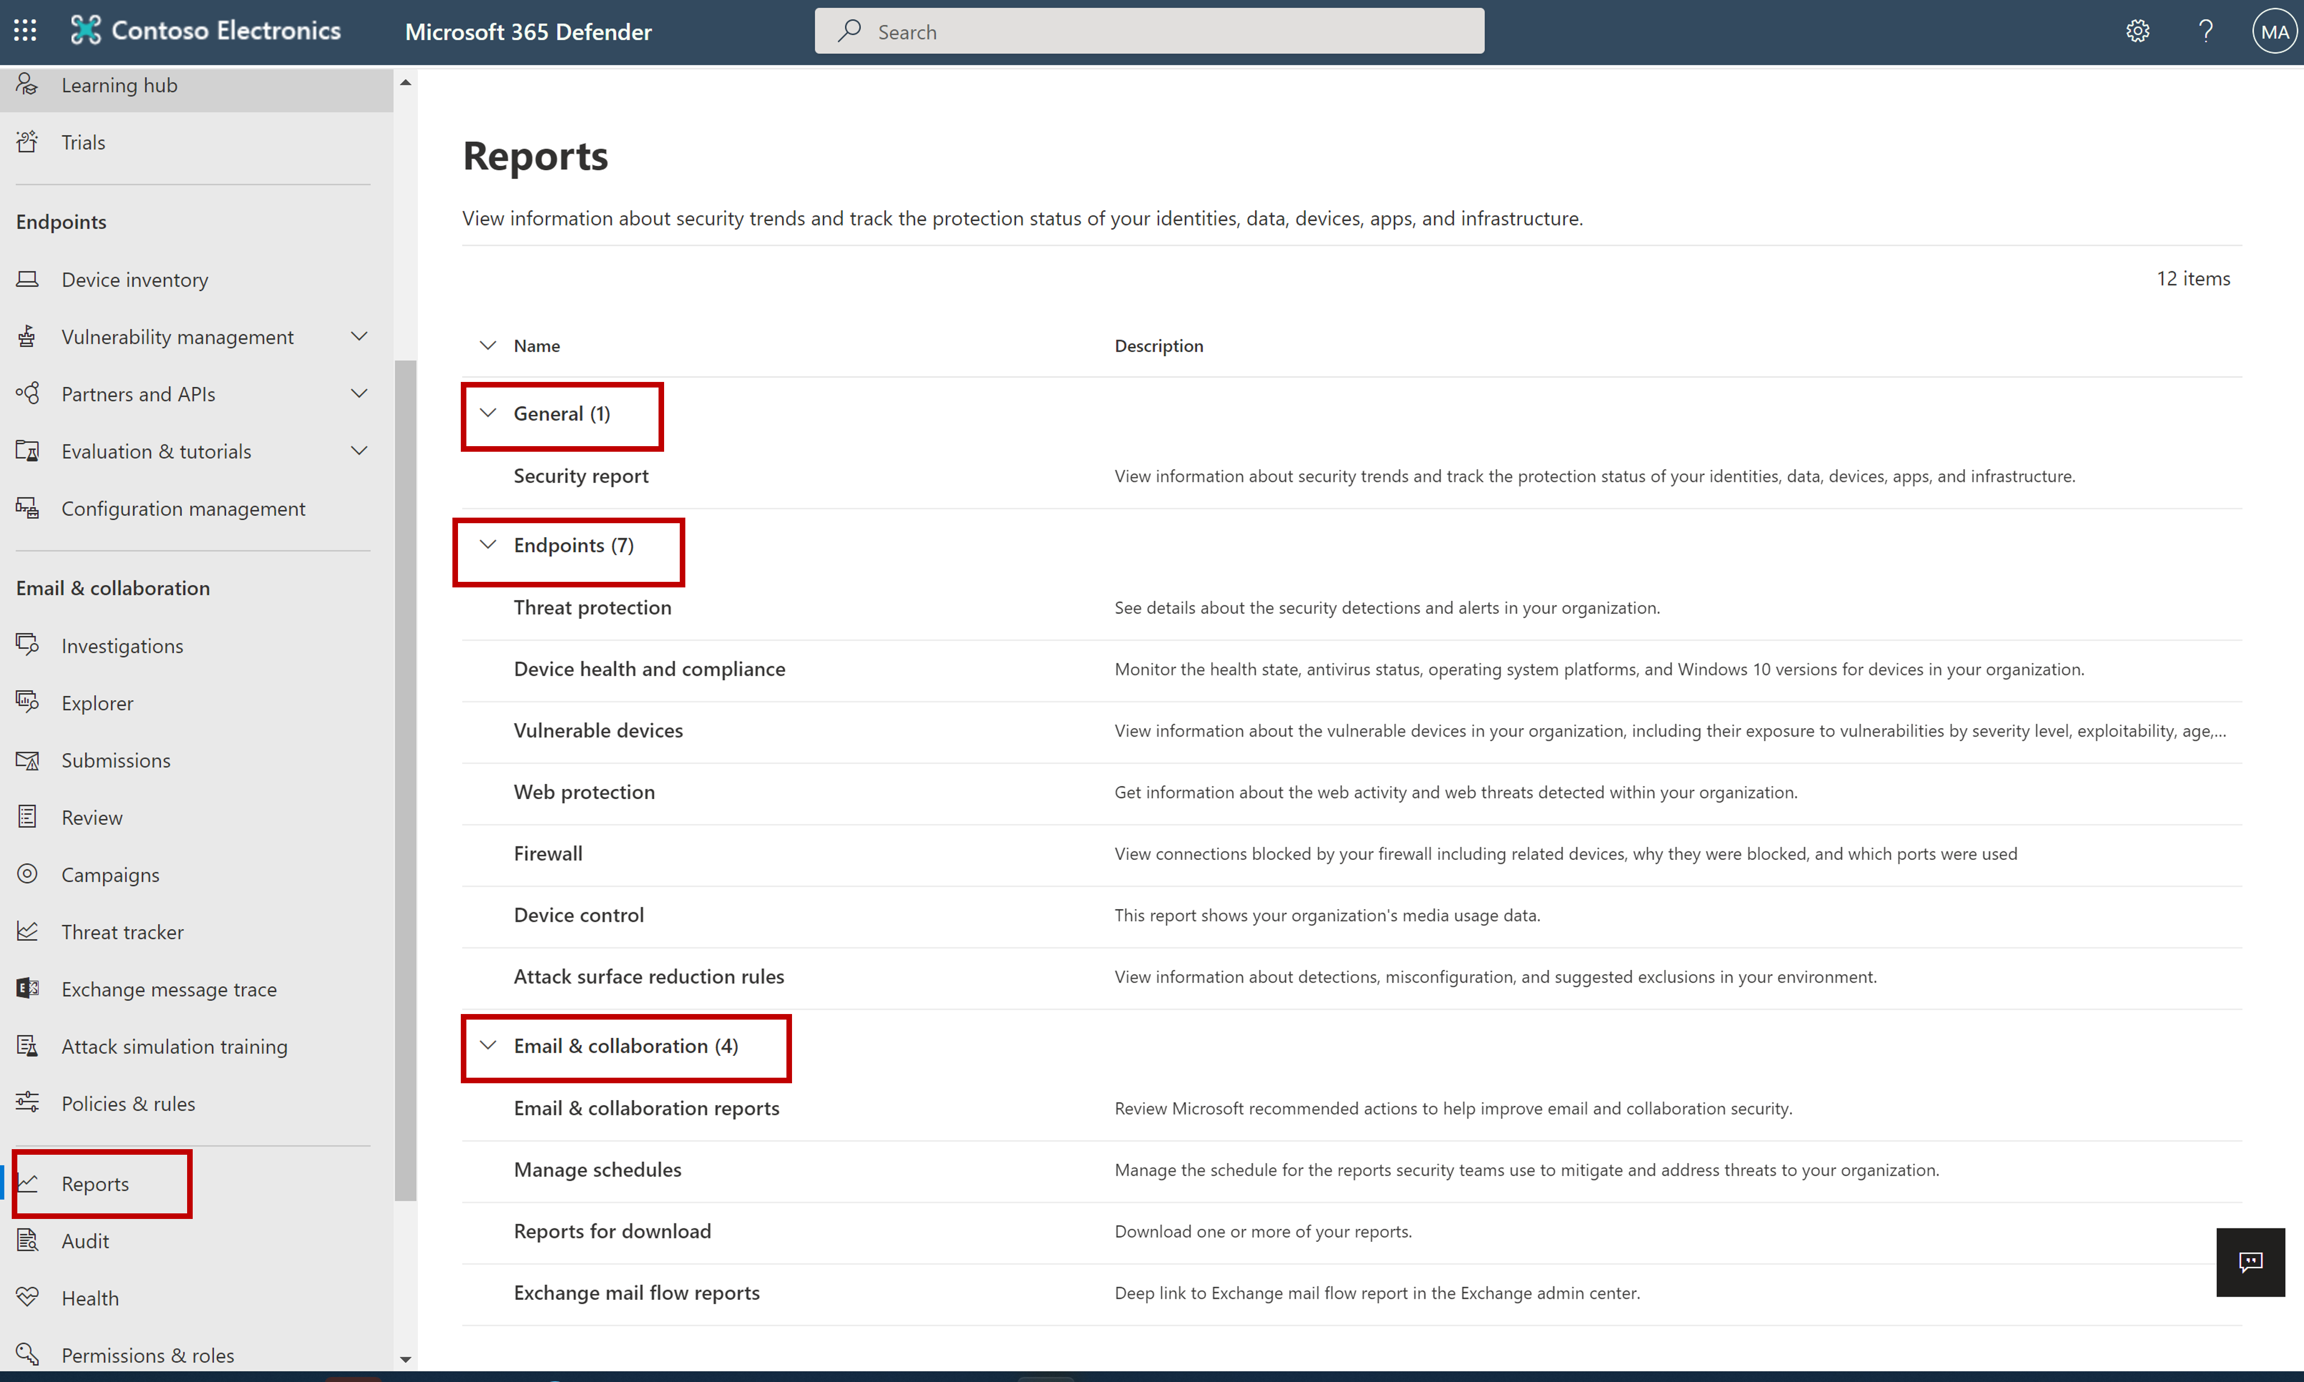
Task: Collapse all groups via Name header chevron
Action: [488, 345]
